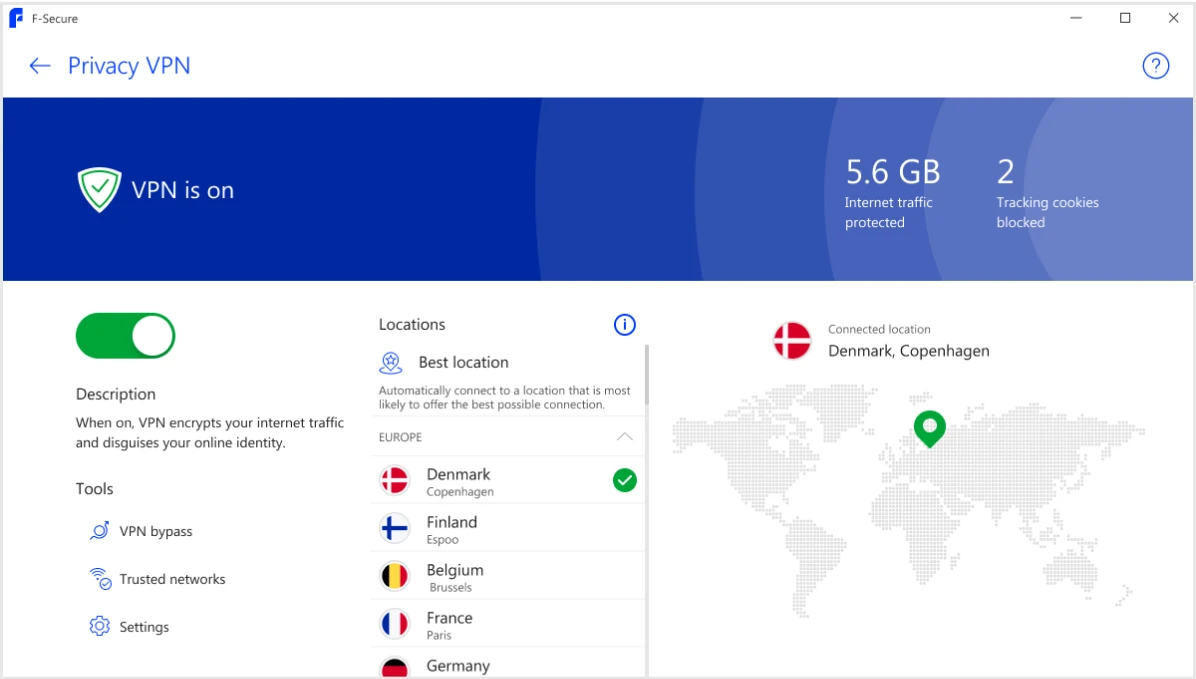This screenshot has height=679, width=1196.
Task: Click the green checkmark next to Denmark
Action: (624, 481)
